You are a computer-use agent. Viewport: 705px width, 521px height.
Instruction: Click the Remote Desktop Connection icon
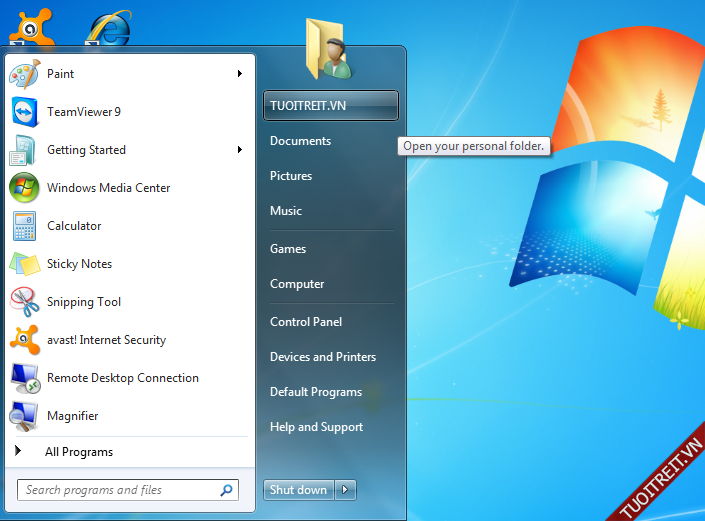[24, 378]
